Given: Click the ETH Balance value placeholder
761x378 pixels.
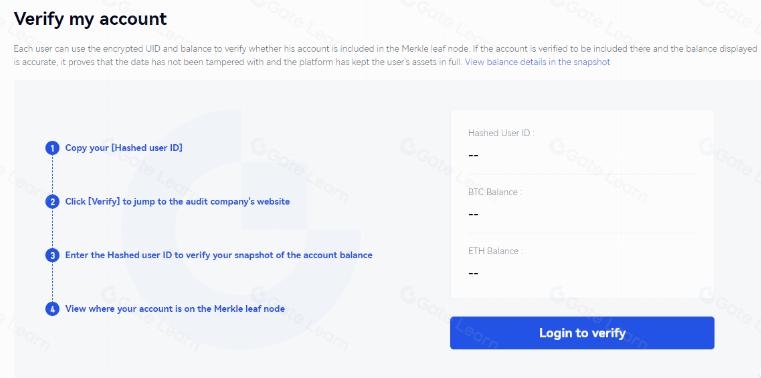Looking at the screenshot, I should click(474, 274).
